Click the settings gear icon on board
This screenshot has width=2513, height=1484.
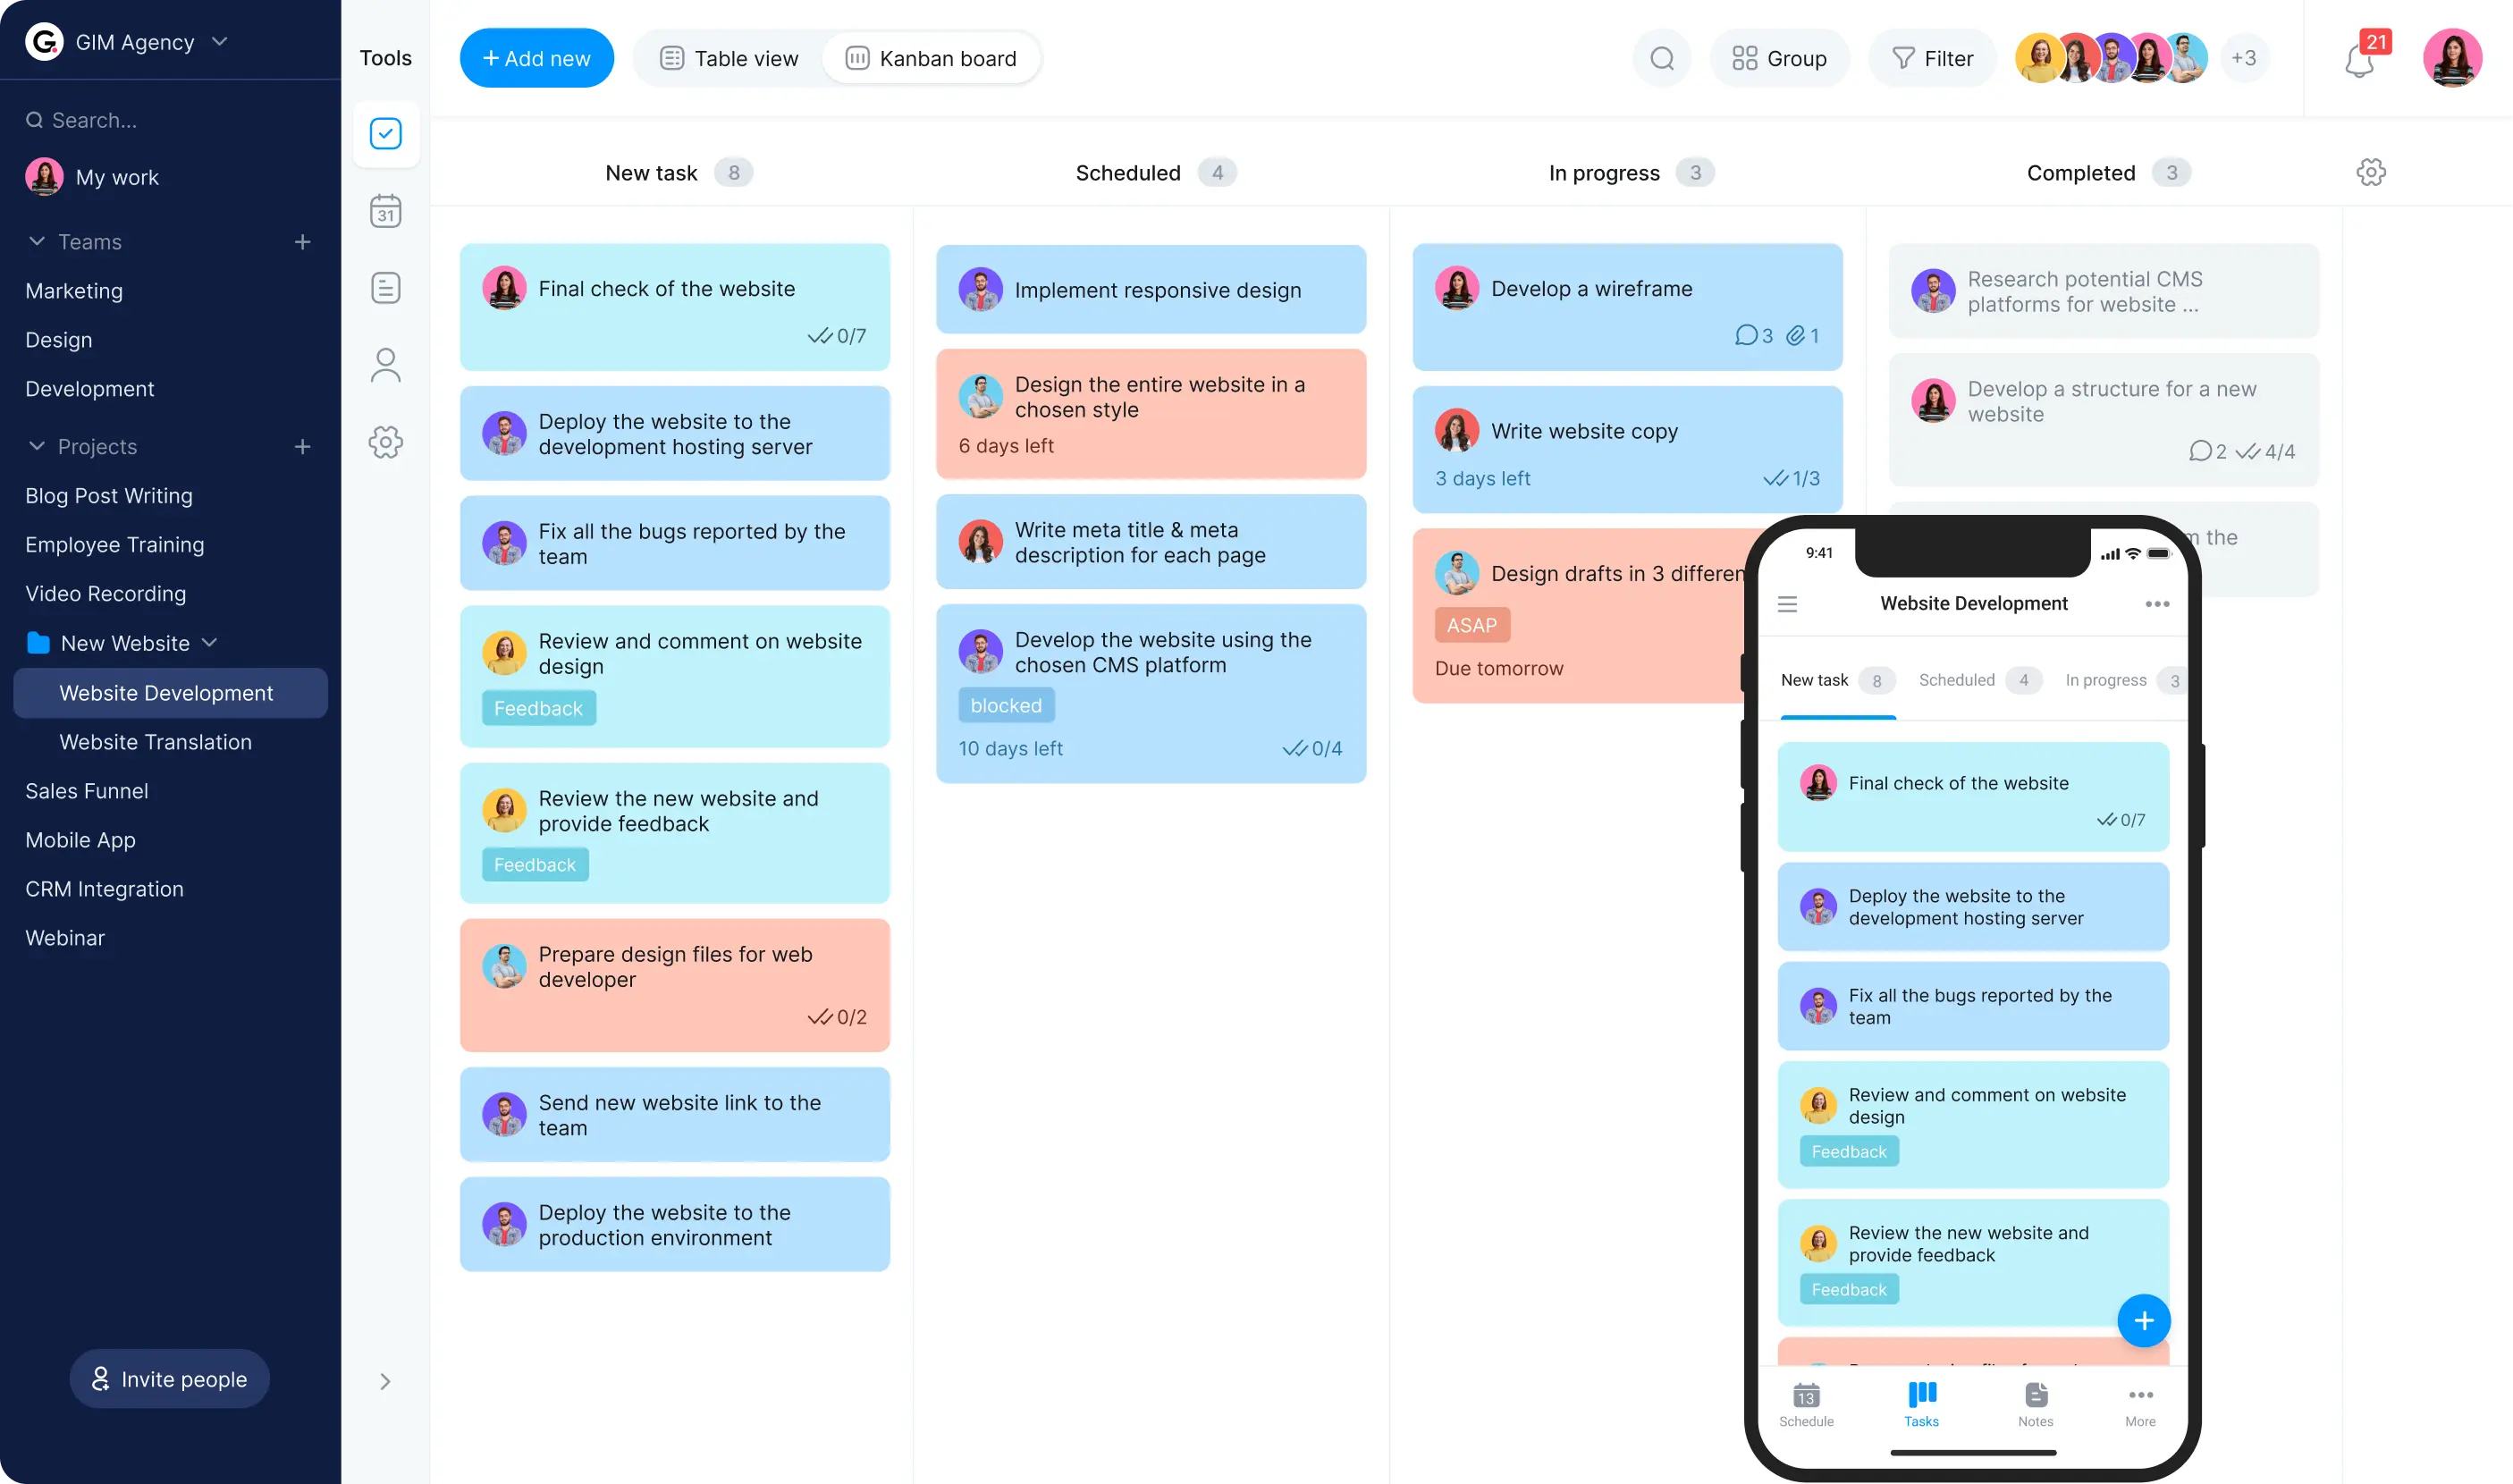pos(2372,172)
